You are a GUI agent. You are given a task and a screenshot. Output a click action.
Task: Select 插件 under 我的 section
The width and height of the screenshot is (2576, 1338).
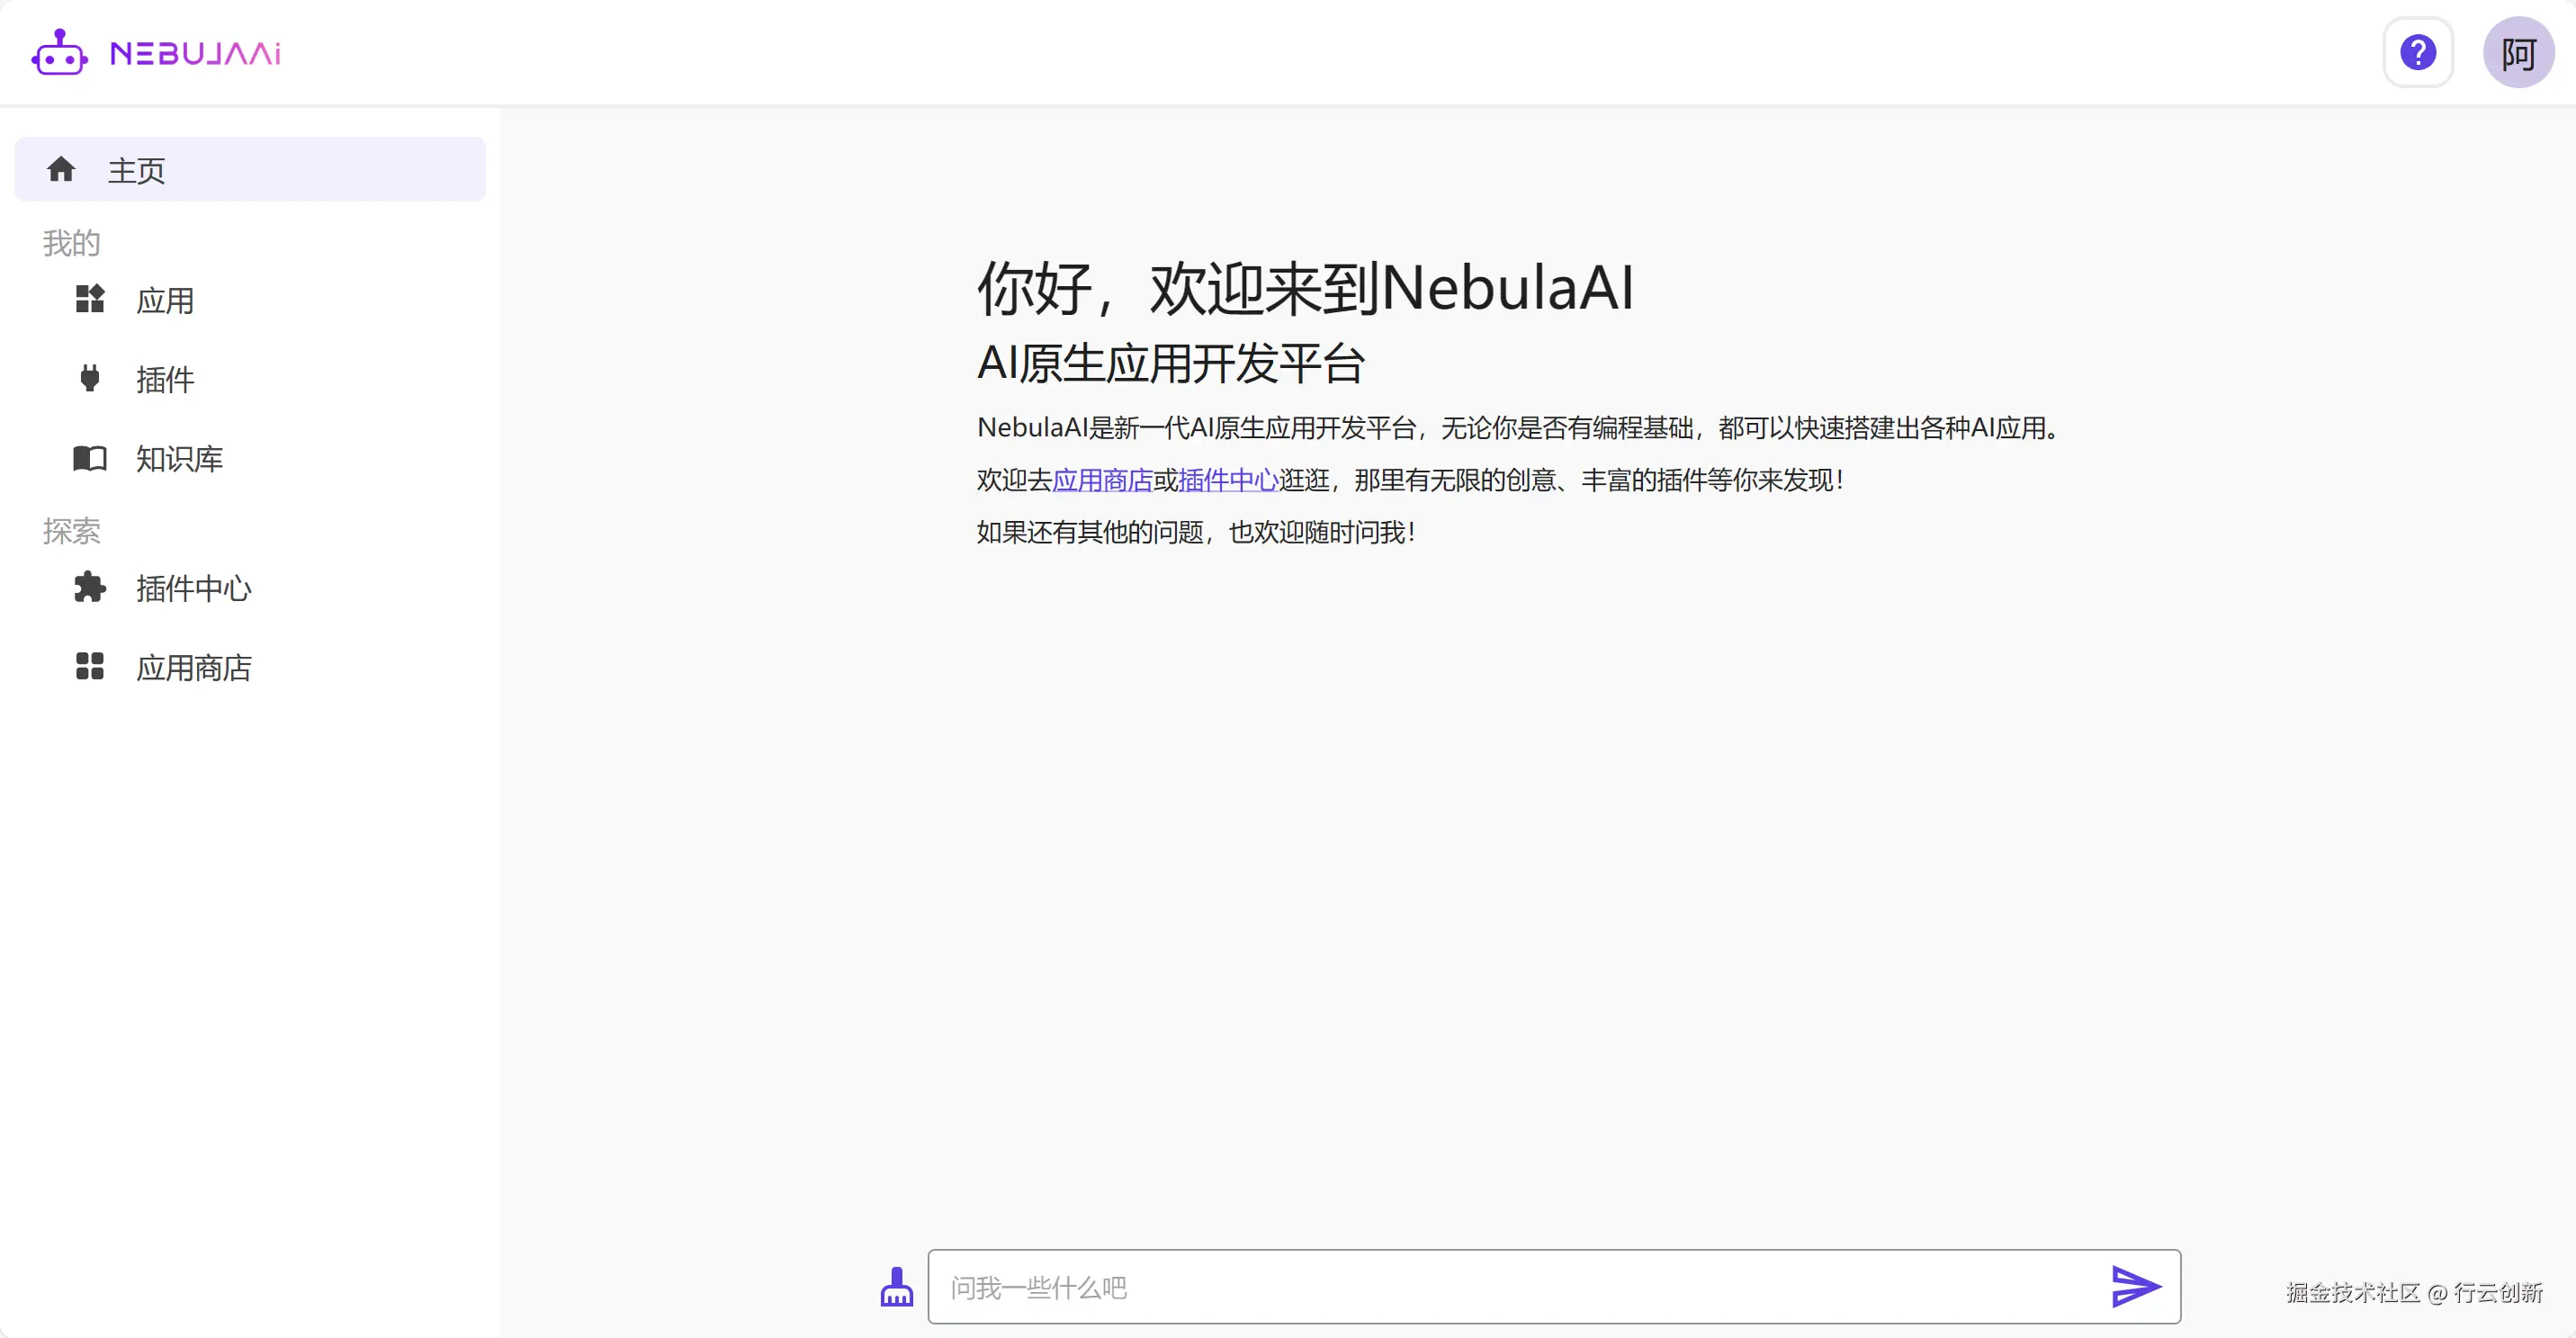[x=166, y=379]
